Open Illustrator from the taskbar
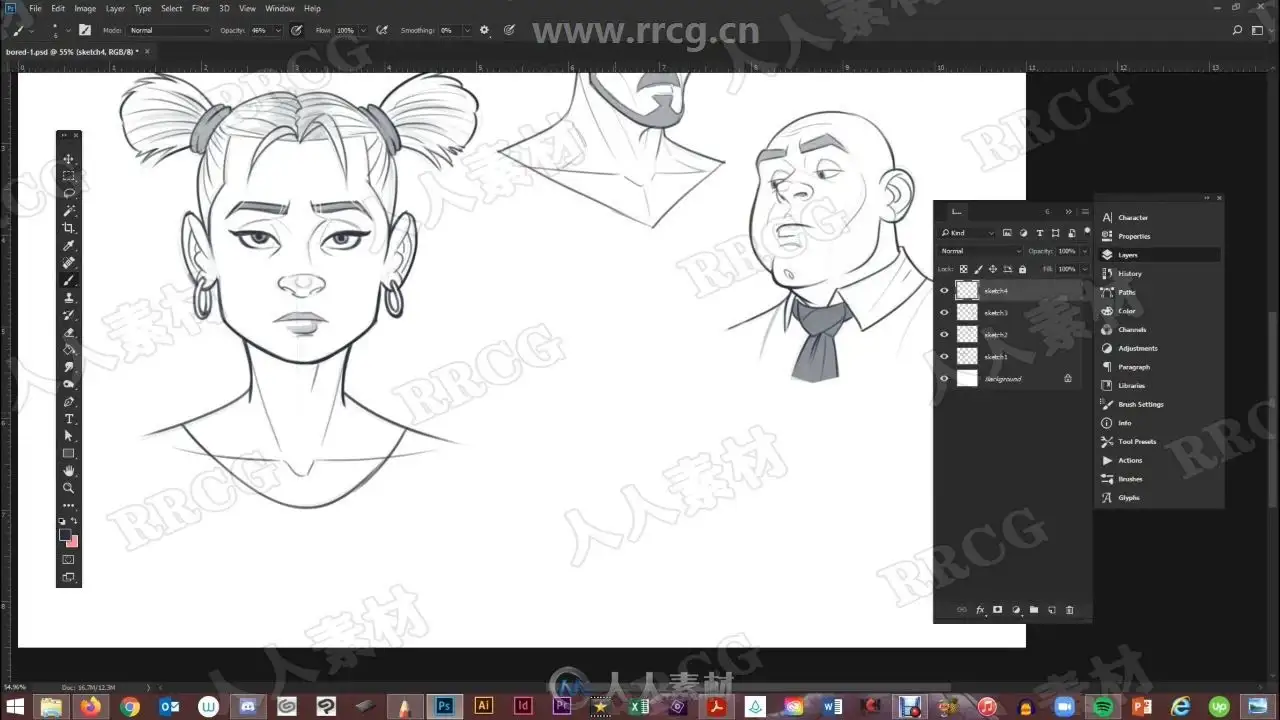This screenshot has height=720, width=1280. click(x=484, y=706)
